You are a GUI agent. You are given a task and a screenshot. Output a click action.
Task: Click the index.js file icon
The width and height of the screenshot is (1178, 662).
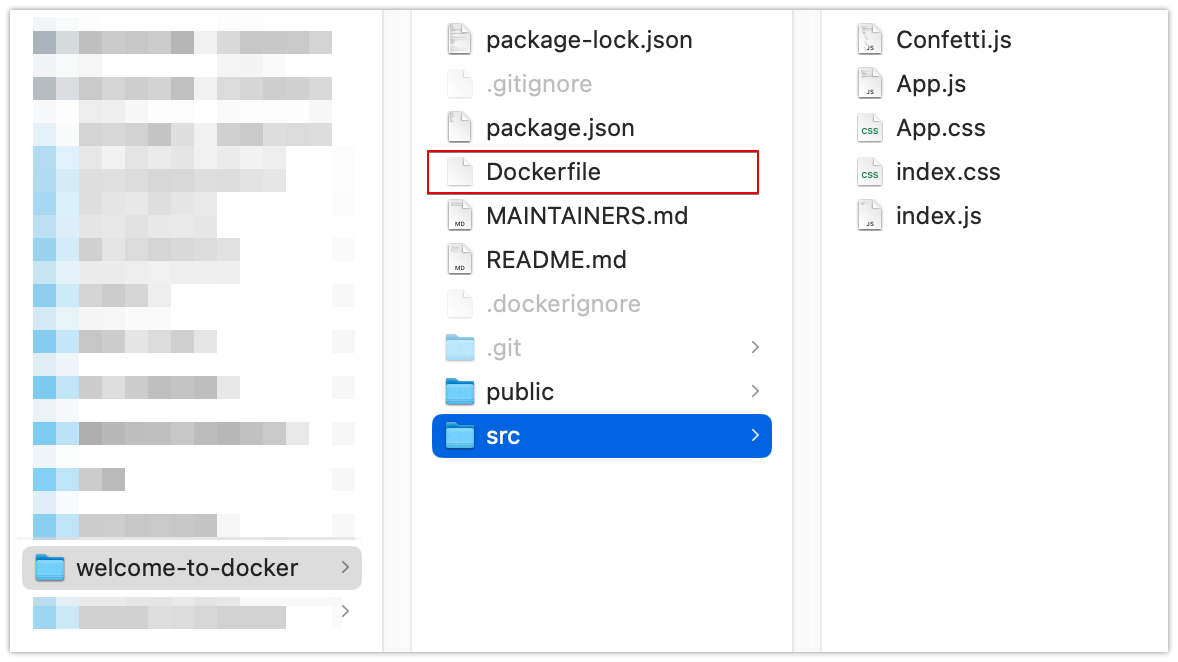click(x=869, y=216)
